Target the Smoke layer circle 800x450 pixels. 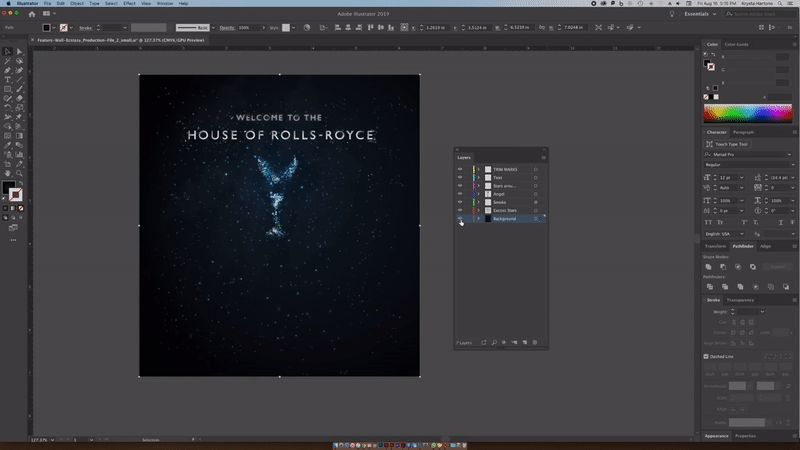tap(536, 202)
